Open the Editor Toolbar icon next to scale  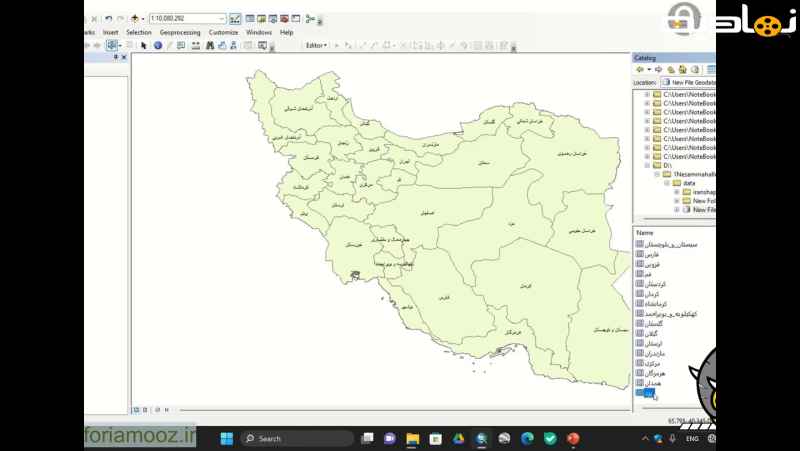click(235, 18)
